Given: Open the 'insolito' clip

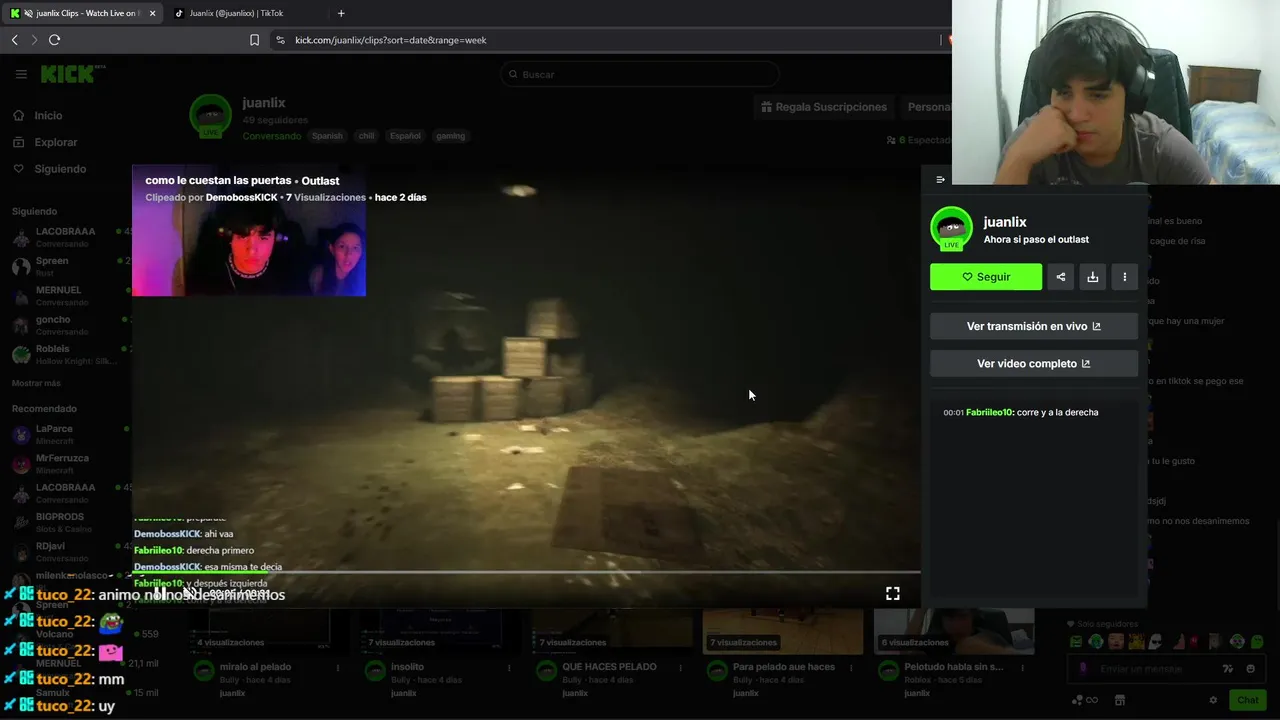Looking at the screenshot, I should [x=408, y=667].
